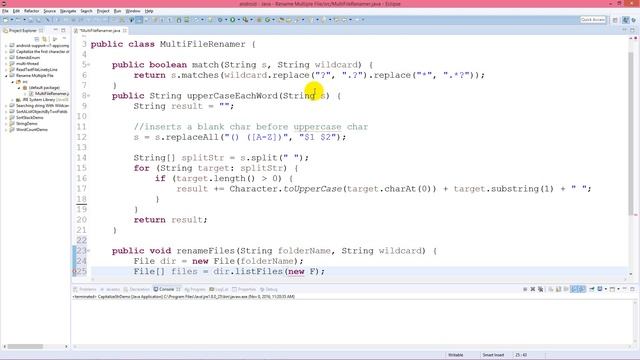
Task: Open the Refactor menu
Action: point(31,11)
